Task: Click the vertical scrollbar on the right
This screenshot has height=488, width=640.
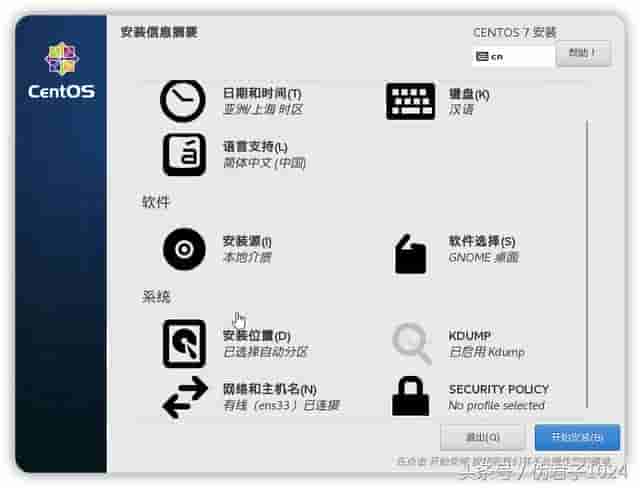Action: [587, 263]
